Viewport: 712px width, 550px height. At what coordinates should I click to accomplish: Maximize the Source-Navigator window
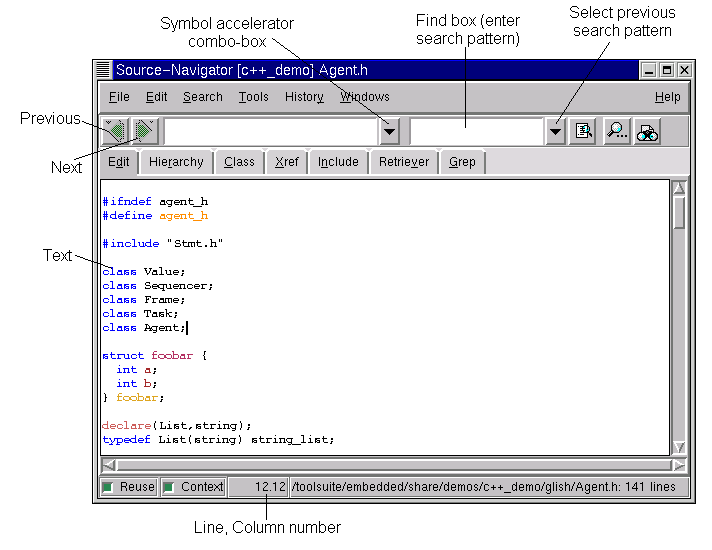[x=667, y=70]
